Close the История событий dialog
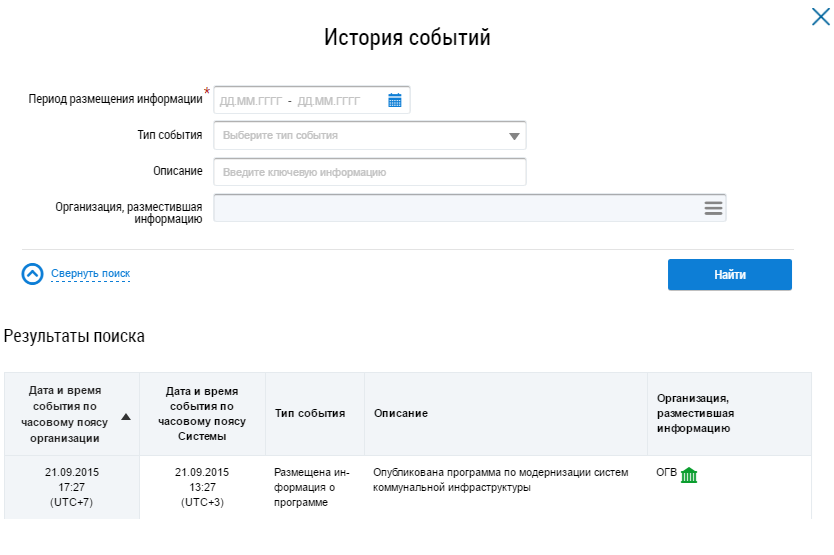The height and width of the screenshot is (555, 834). click(820, 16)
